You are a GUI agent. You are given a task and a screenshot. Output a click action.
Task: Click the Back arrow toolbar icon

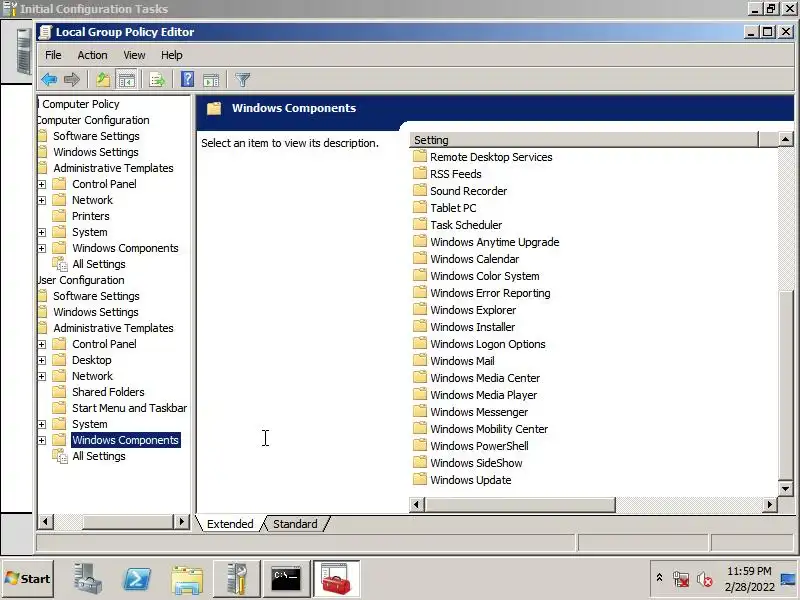(x=49, y=80)
